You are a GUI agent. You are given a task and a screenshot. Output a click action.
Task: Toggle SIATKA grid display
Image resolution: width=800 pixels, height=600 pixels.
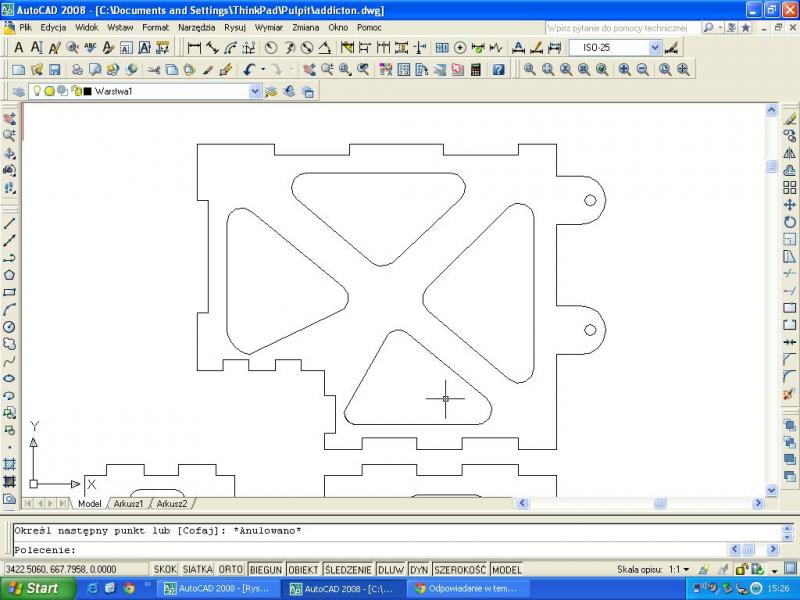point(197,569)
